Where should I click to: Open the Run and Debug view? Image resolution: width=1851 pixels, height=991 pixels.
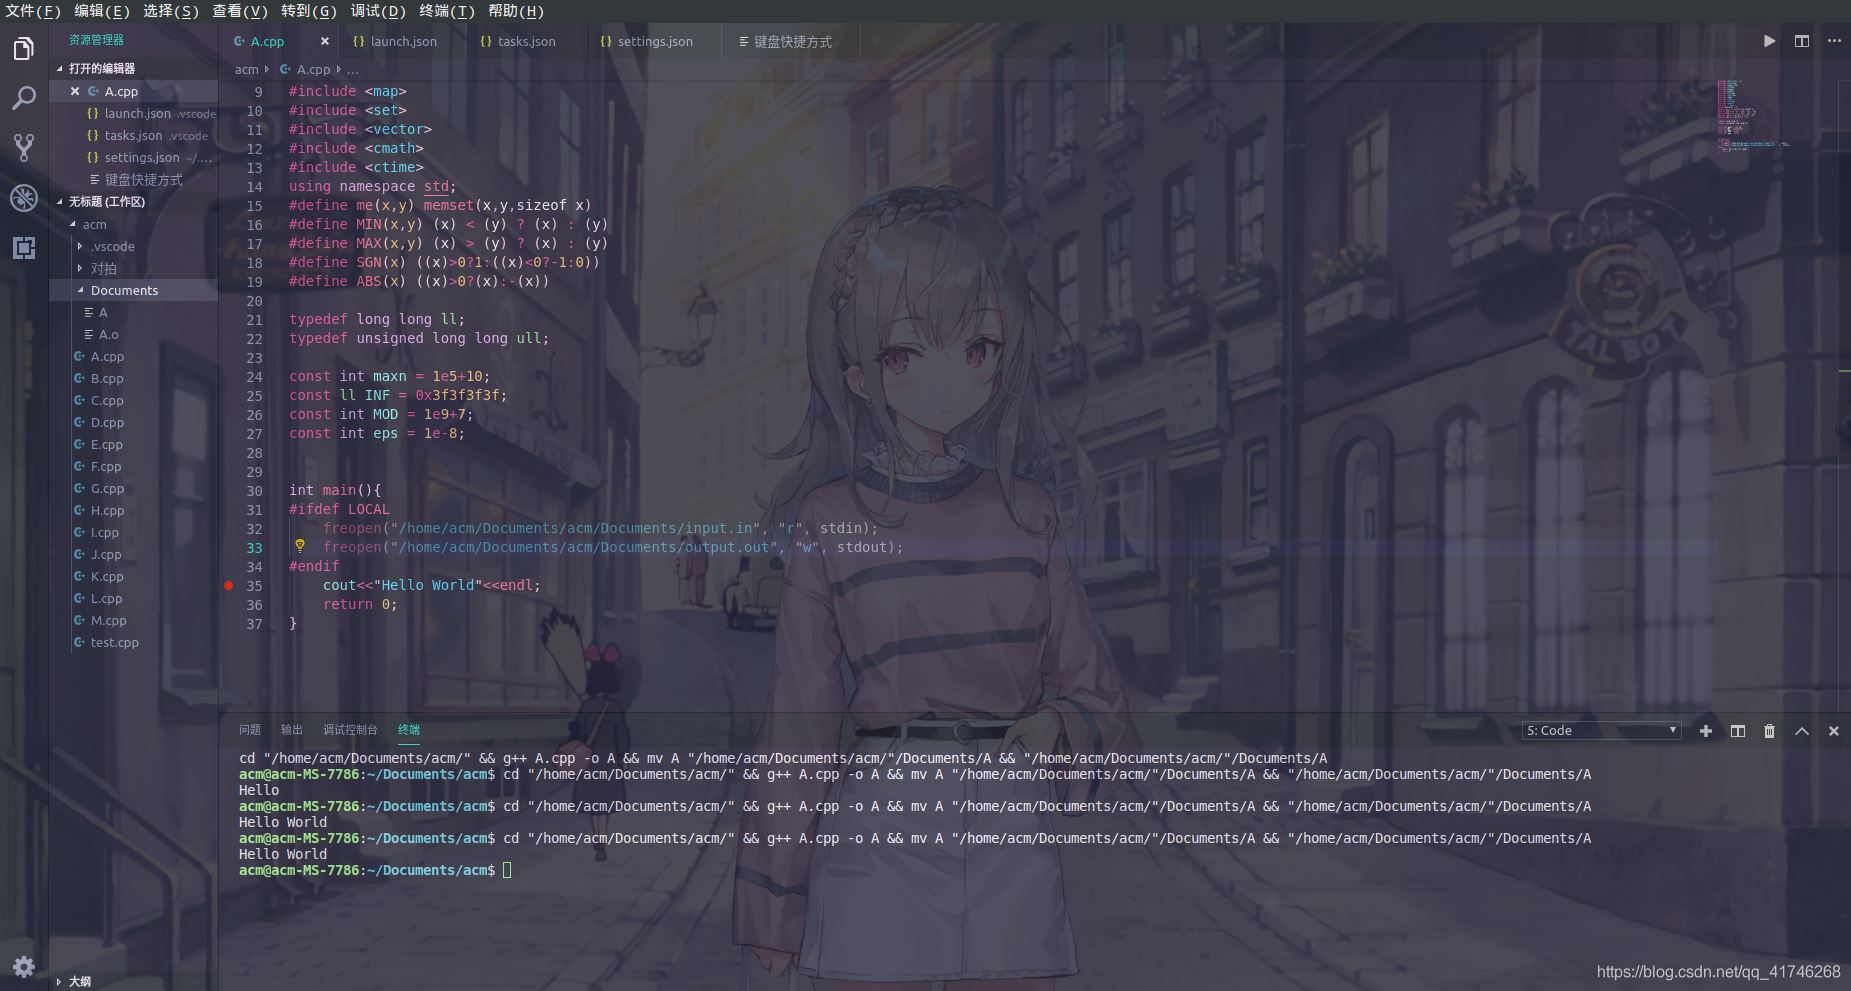coord(23,198)
